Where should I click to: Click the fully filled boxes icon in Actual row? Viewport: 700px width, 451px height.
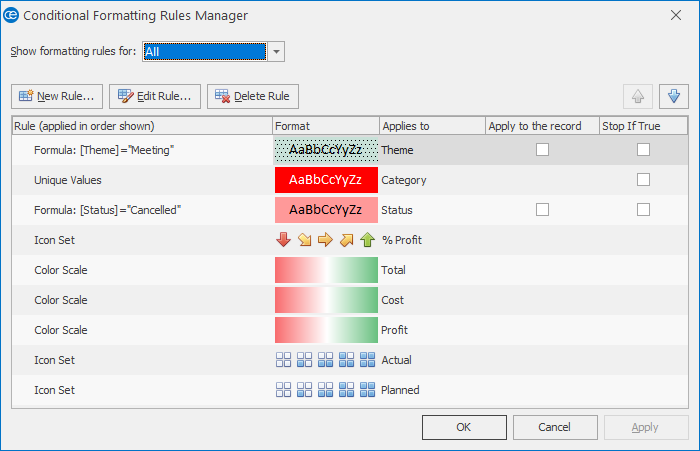tap(367, 359)
